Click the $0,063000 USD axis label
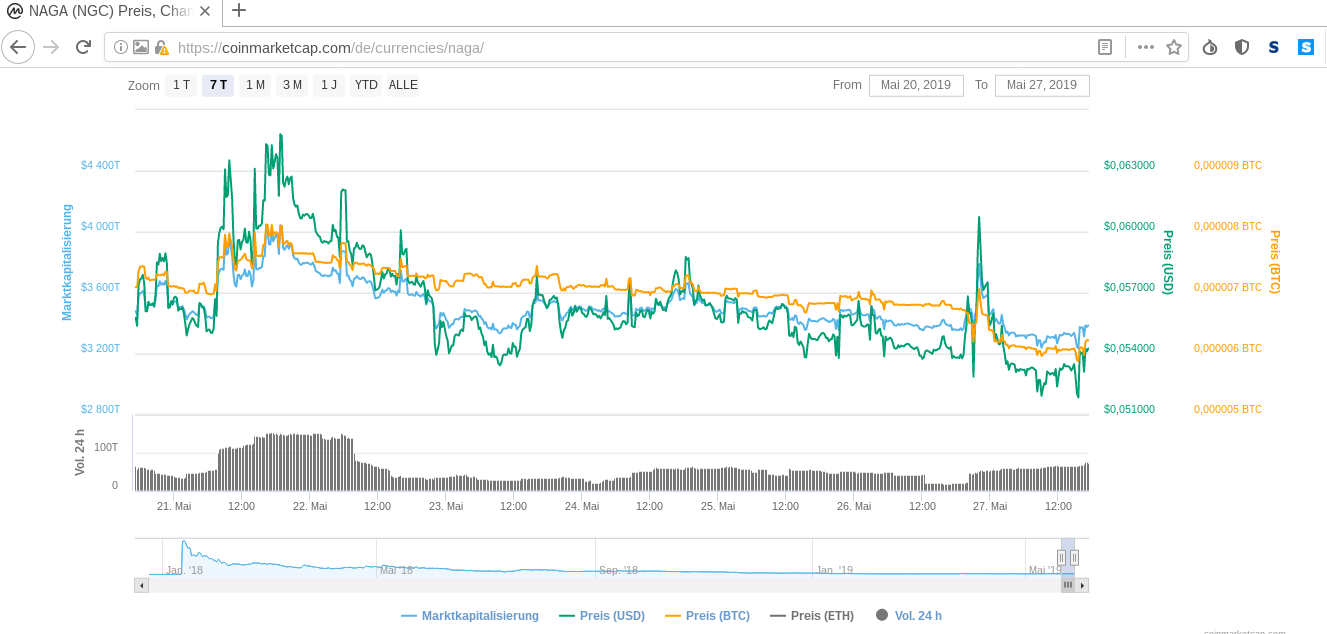Viewport: 1327px width, 634px height. tap(1129, 165)
